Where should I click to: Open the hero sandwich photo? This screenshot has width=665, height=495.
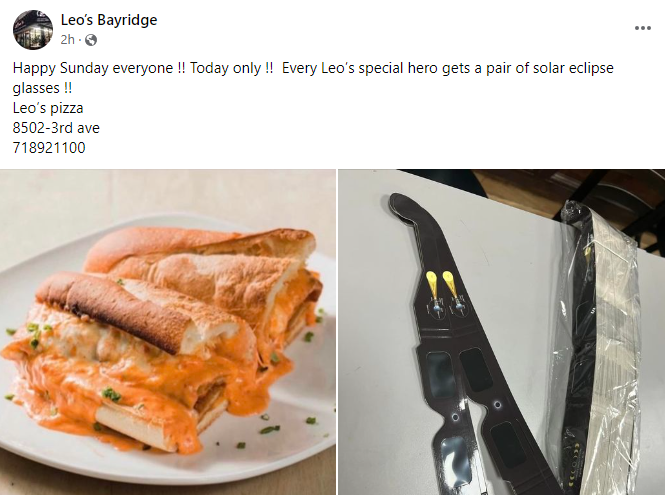click(x=168, y=332)
